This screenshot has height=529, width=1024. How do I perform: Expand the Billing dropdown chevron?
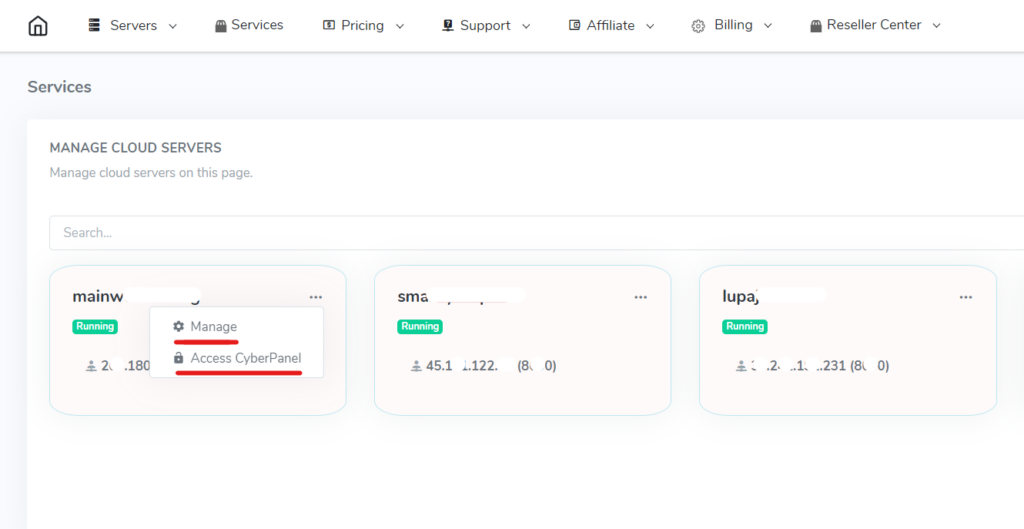[768, 26]
